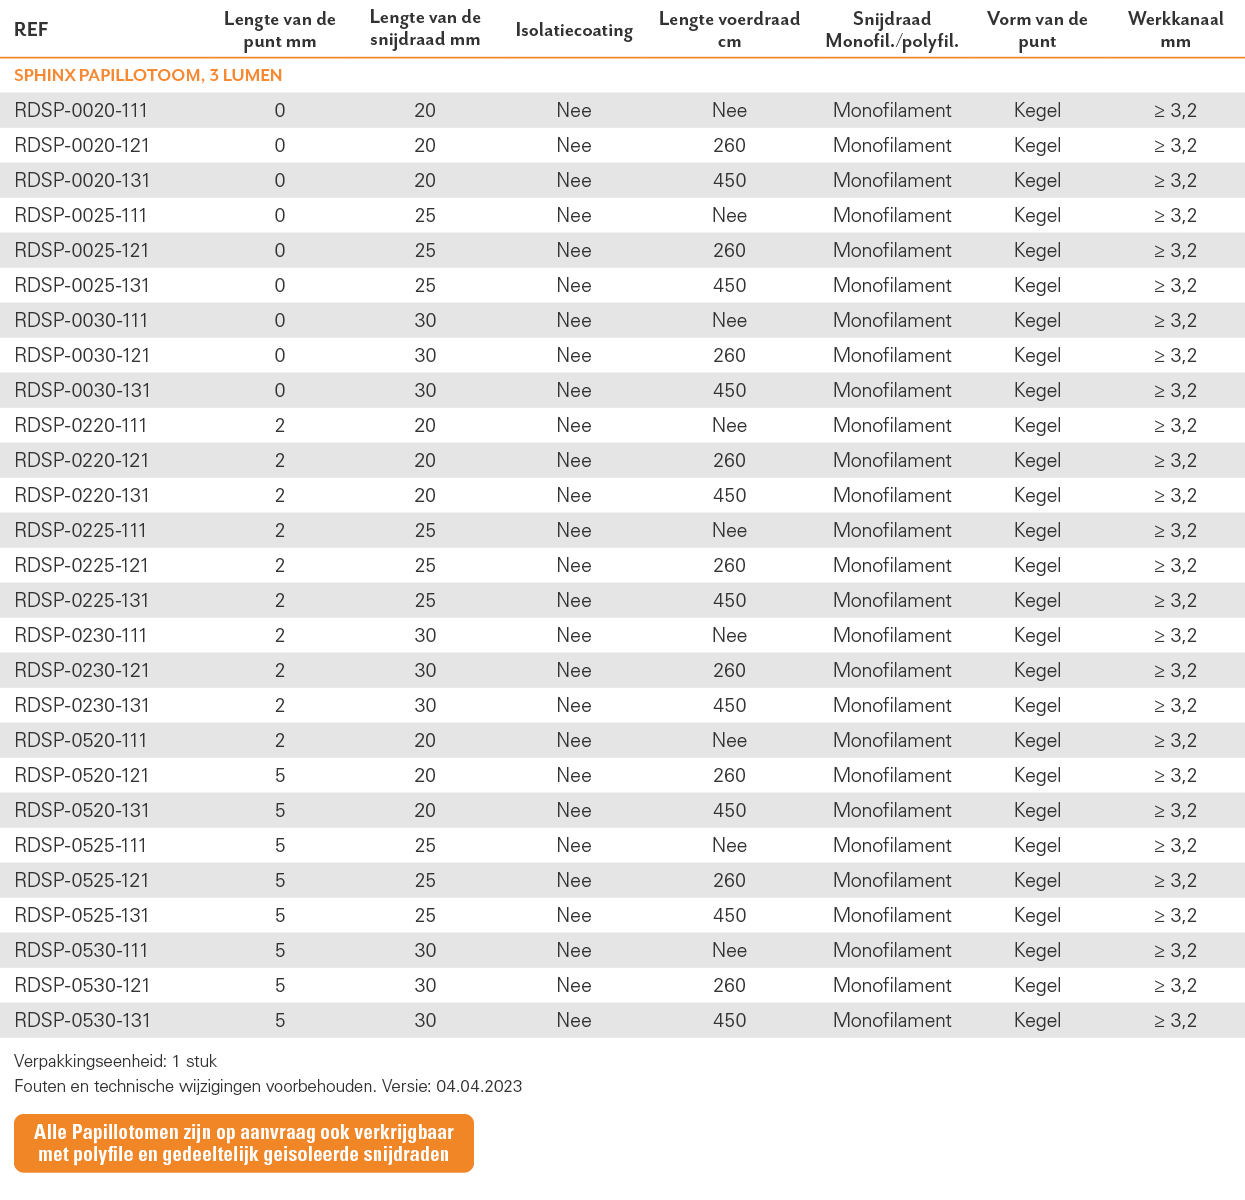1245x1200 pixels.
Task: Click reference RDSP-0230-131
Action: [x=82, y=705]
